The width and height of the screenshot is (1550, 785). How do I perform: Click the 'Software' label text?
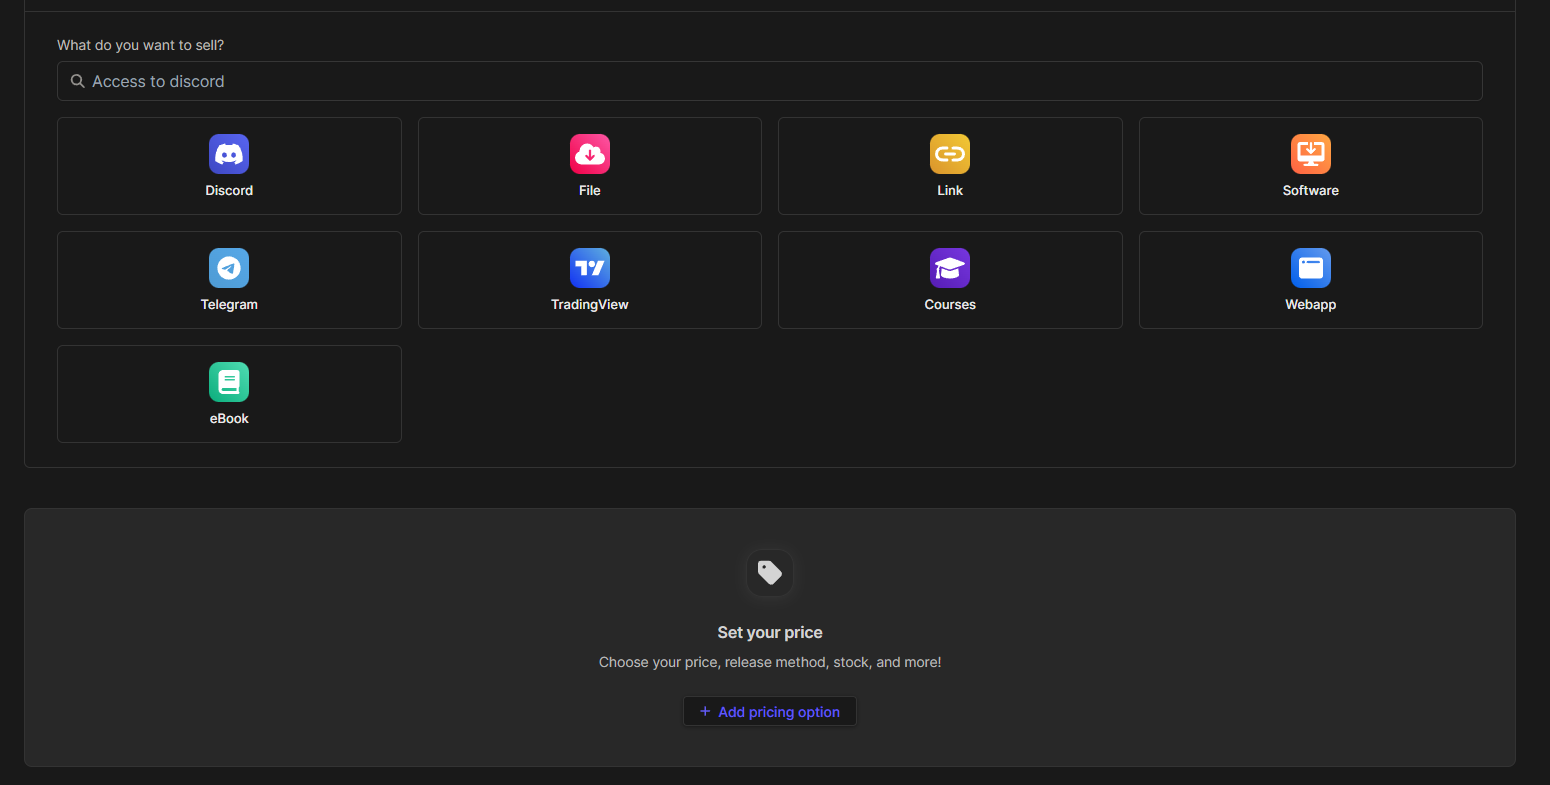(1311, 190)
